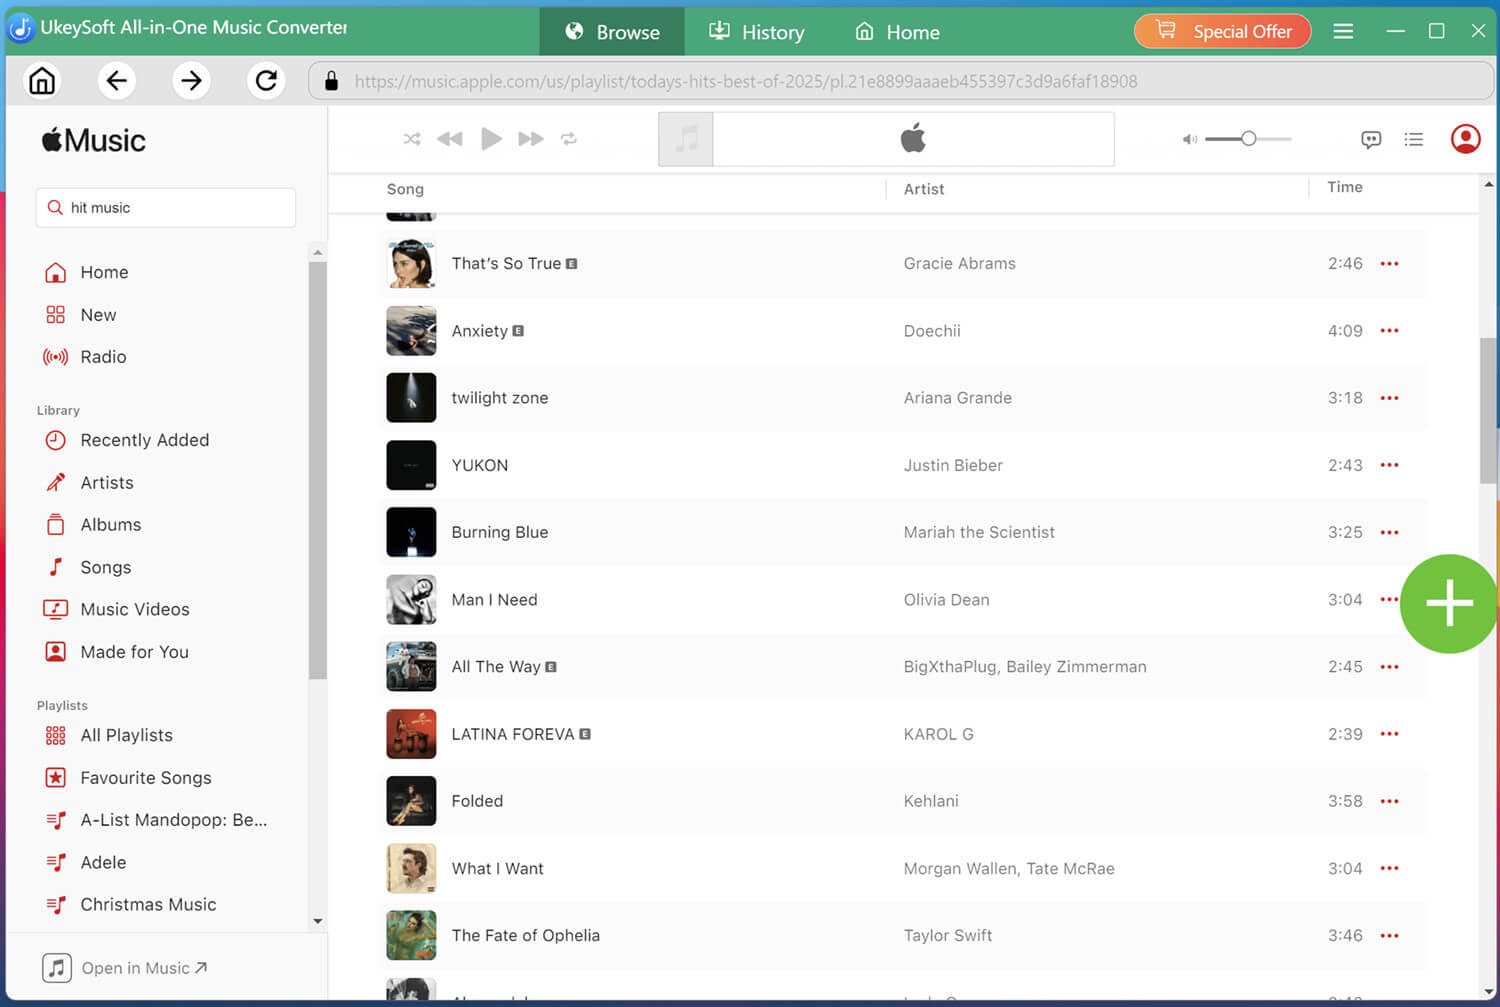Select the song title 'Burning Blue'
The image size is (1500, 1007).
[500, 532]
